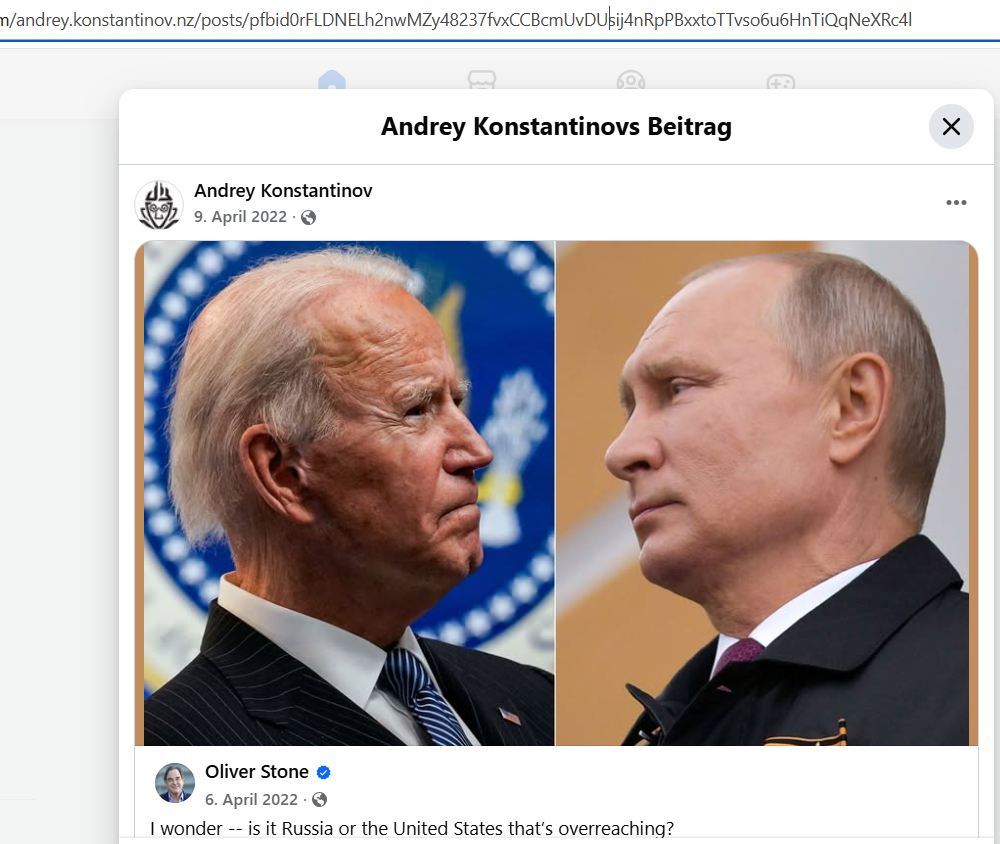The height and width of the screenshot is (844, 1000).
Task: Click the 6. April 2022 shared post date
Action: point(251,799)
